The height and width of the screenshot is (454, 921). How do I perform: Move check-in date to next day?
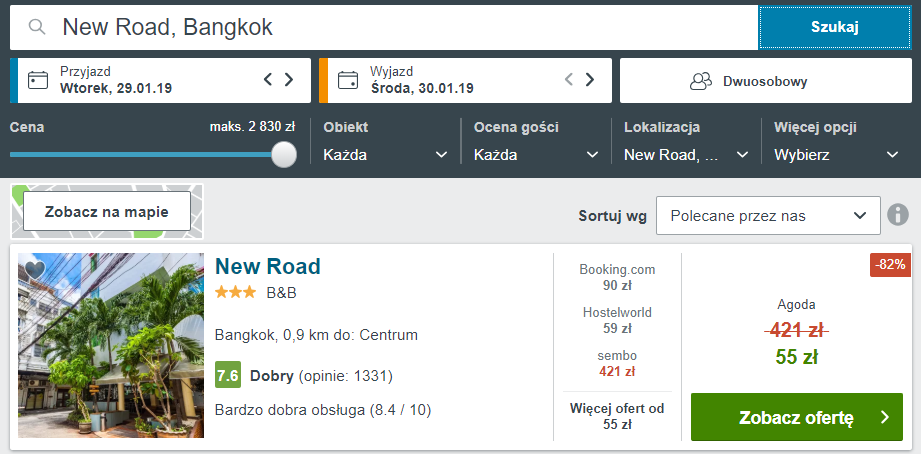click(x=289, y=79)
